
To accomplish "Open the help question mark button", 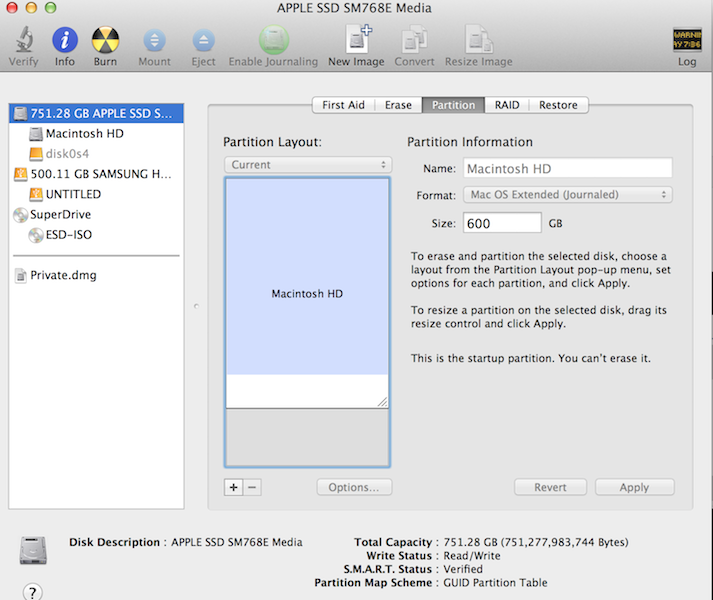I will (x=32, y=591).
